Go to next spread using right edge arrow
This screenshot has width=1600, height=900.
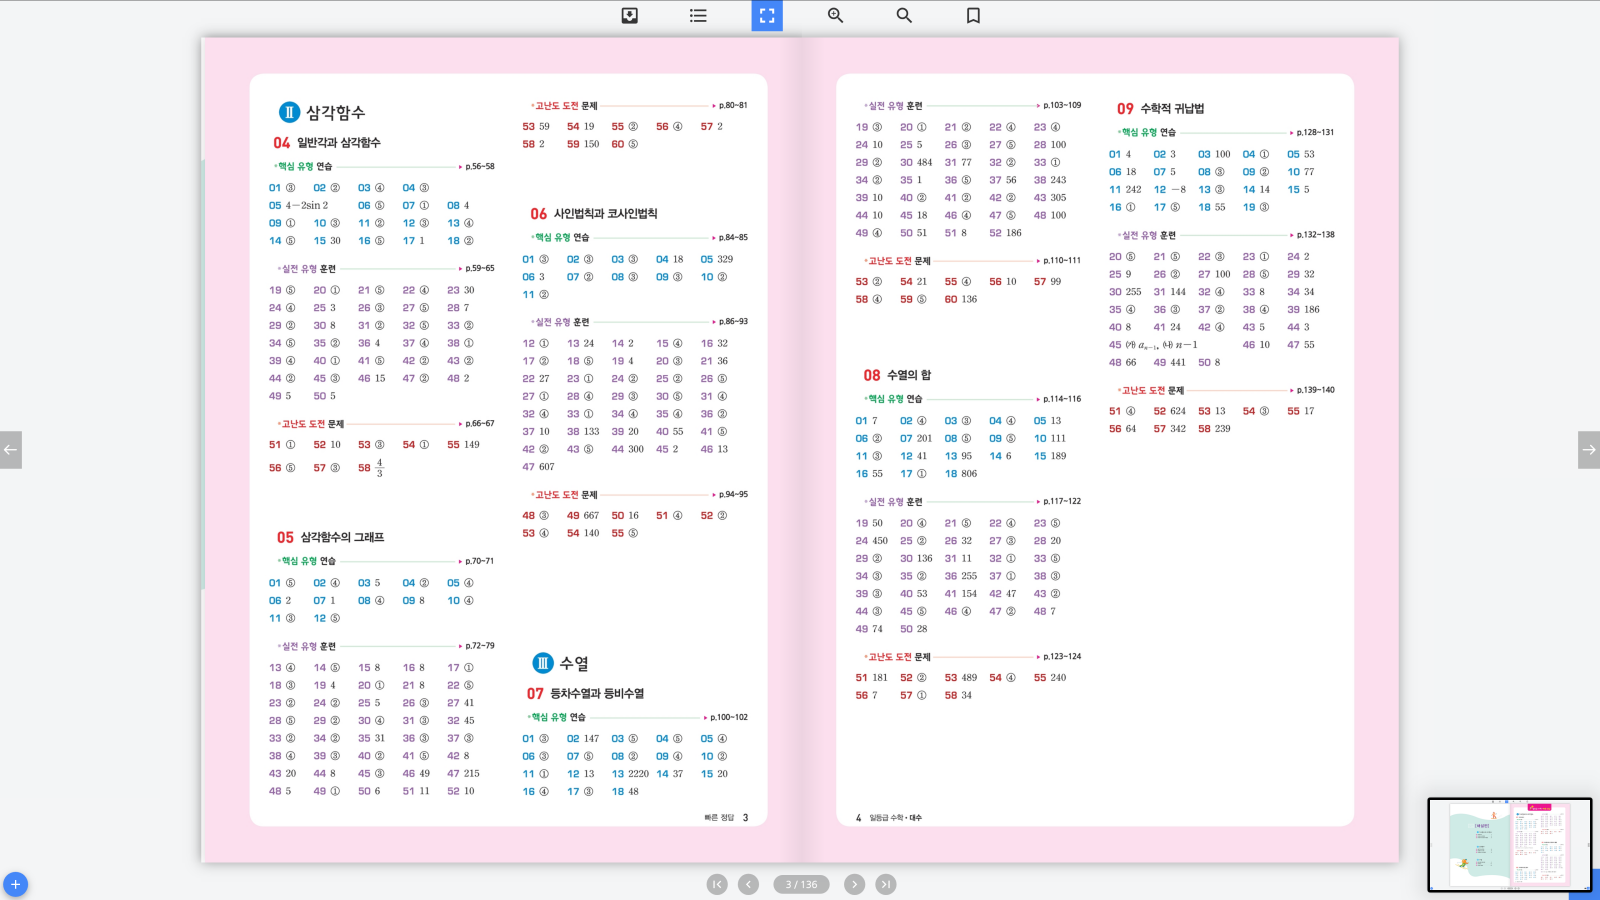click(1588, 450)
